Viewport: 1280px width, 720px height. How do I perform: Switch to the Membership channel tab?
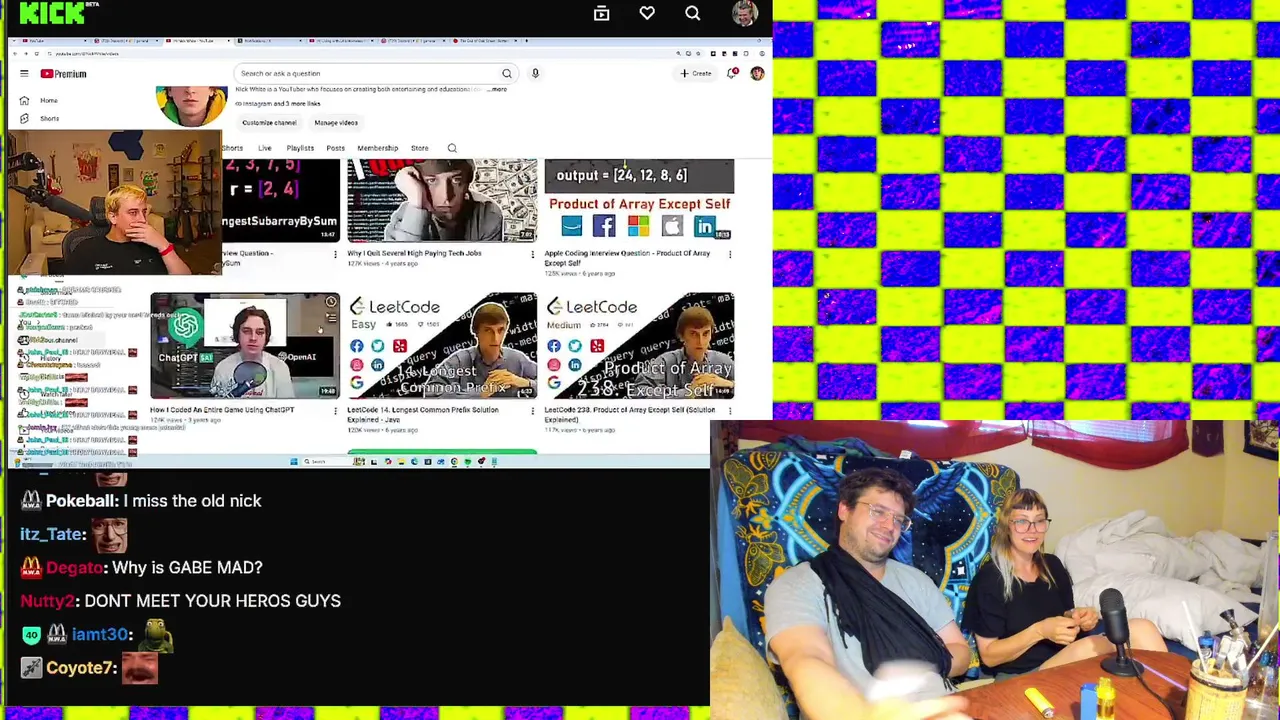(377, 148)
